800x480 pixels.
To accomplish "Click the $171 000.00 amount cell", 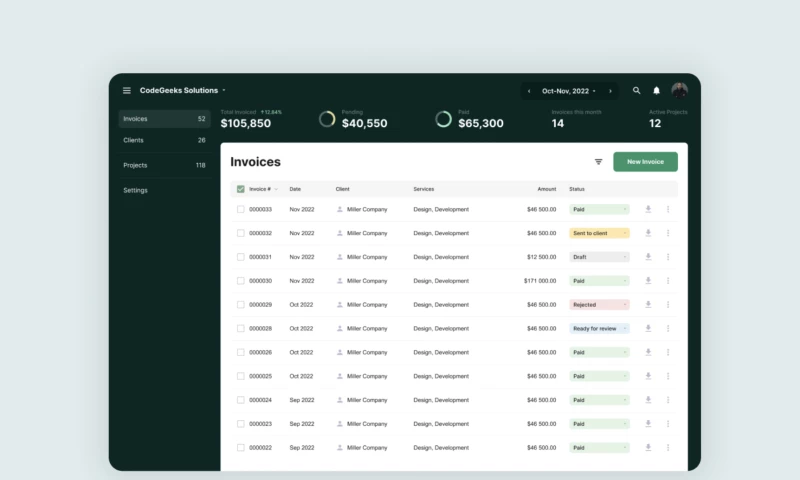I will (540, 281).
